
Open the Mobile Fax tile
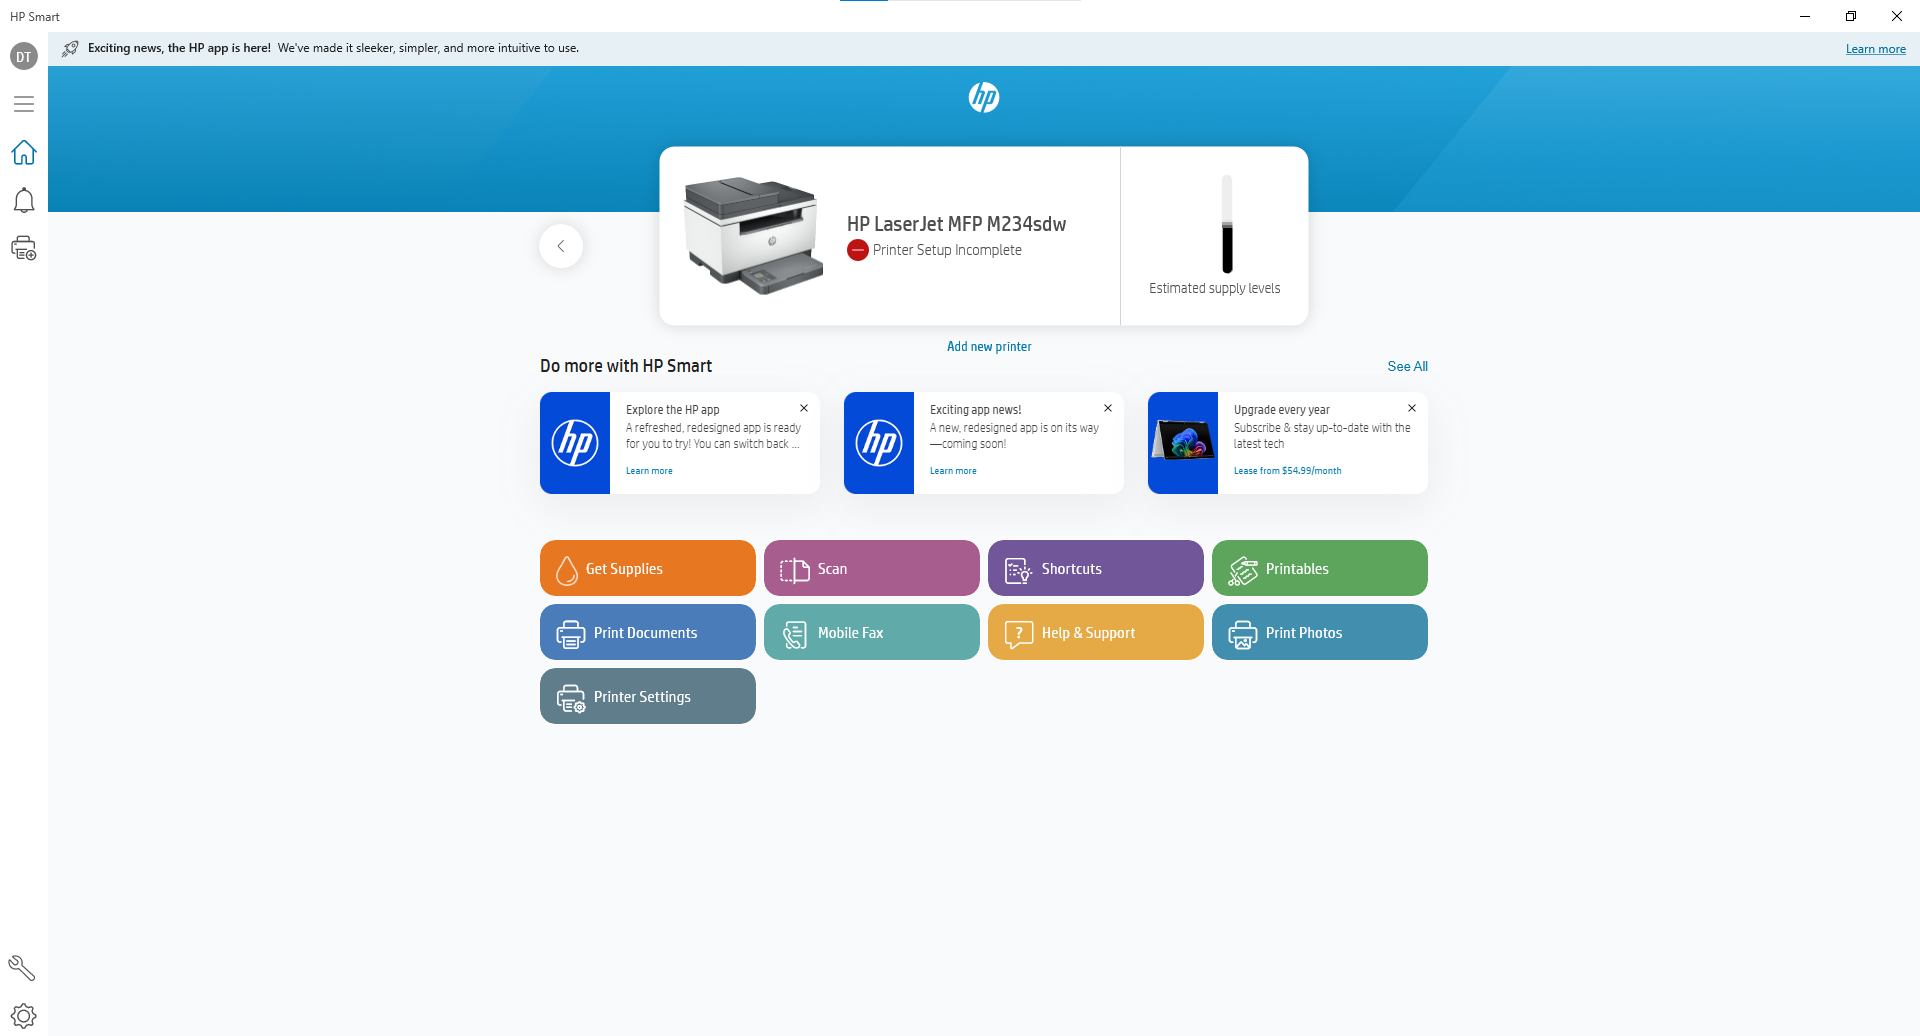(x=872, y=632)
